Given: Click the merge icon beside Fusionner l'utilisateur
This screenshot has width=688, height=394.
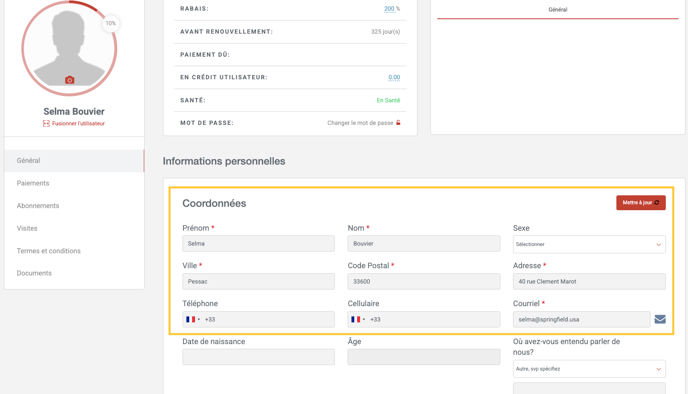Looking at the screenshot, I should [46, 124].
